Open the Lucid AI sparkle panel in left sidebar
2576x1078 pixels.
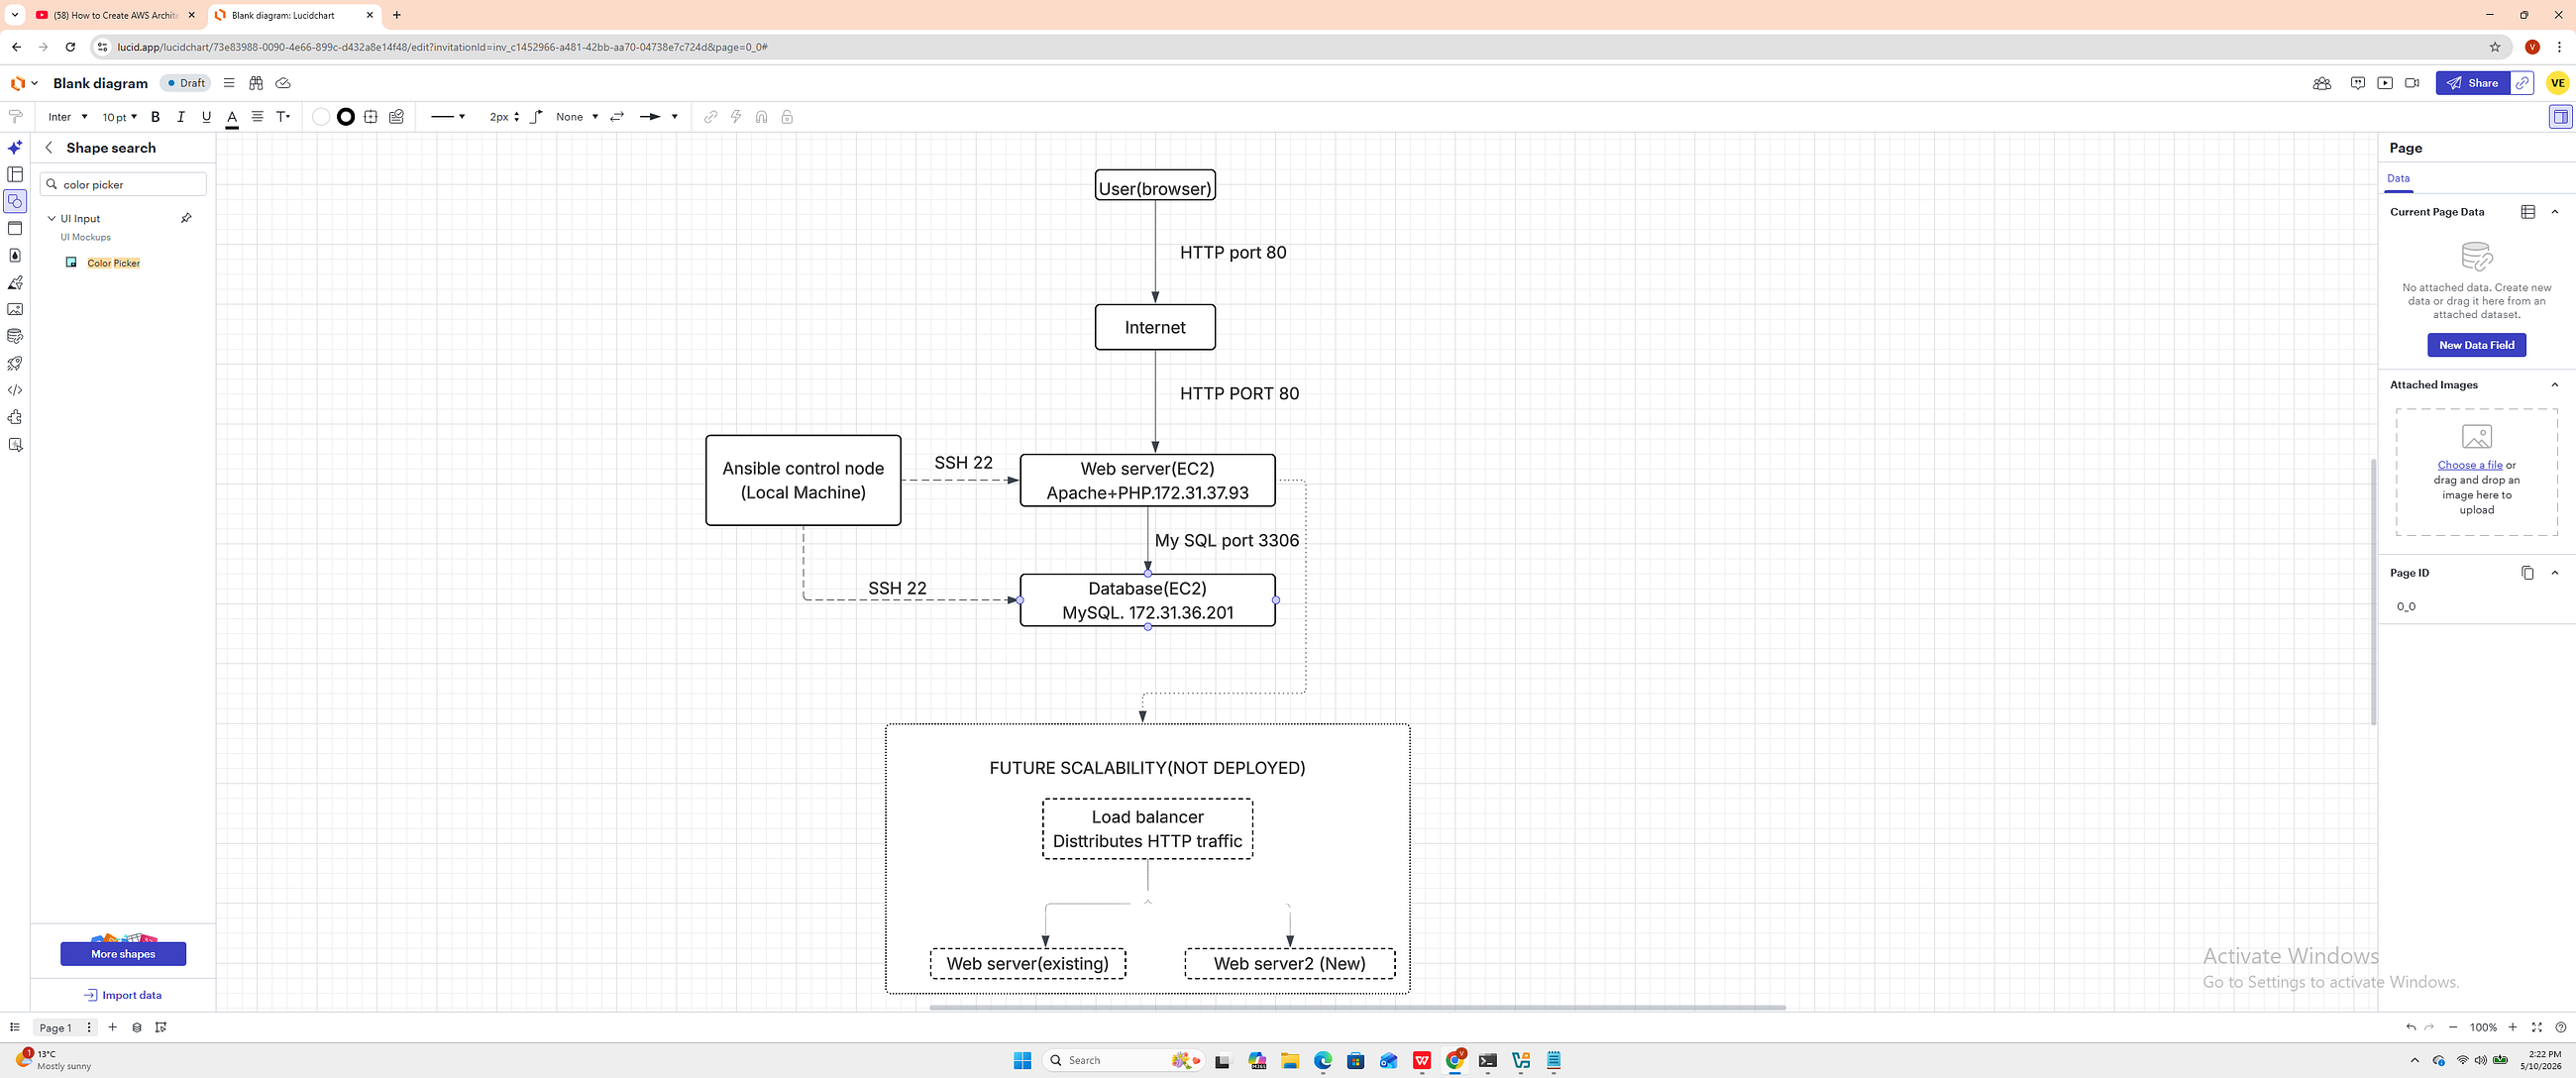(x=15, y=147)
